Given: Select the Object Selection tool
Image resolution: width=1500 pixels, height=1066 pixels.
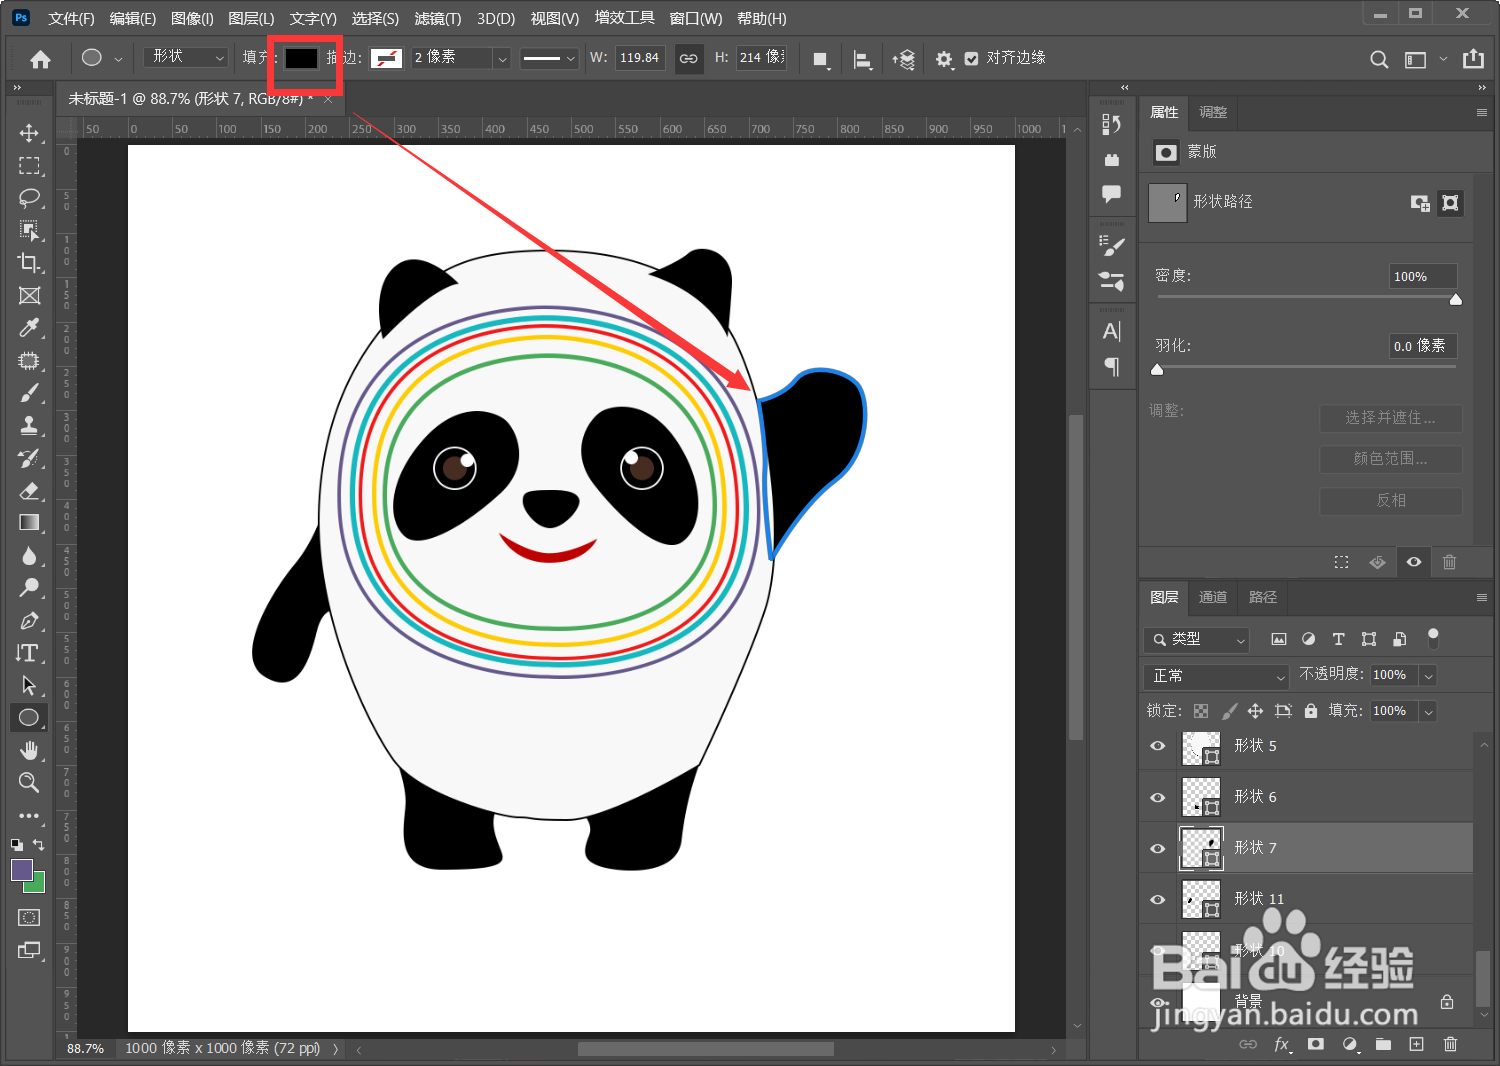Looking at the screenshot, I should 29,231.
